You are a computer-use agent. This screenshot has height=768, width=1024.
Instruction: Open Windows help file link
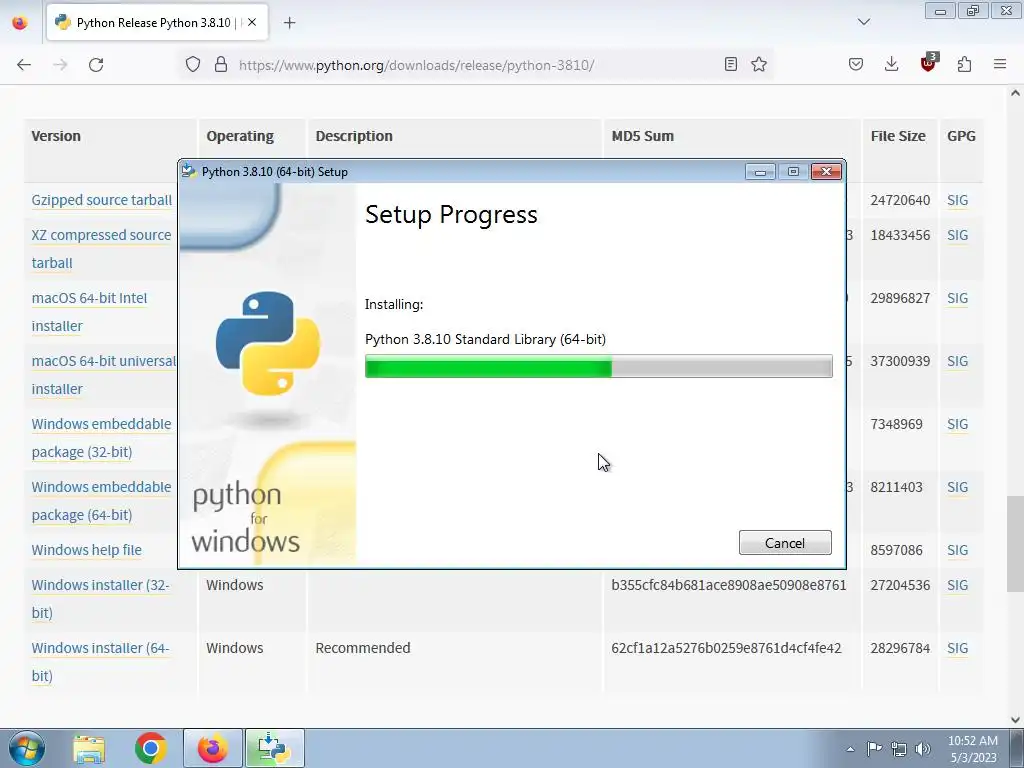pyautogui.click(x=87, y=550)
